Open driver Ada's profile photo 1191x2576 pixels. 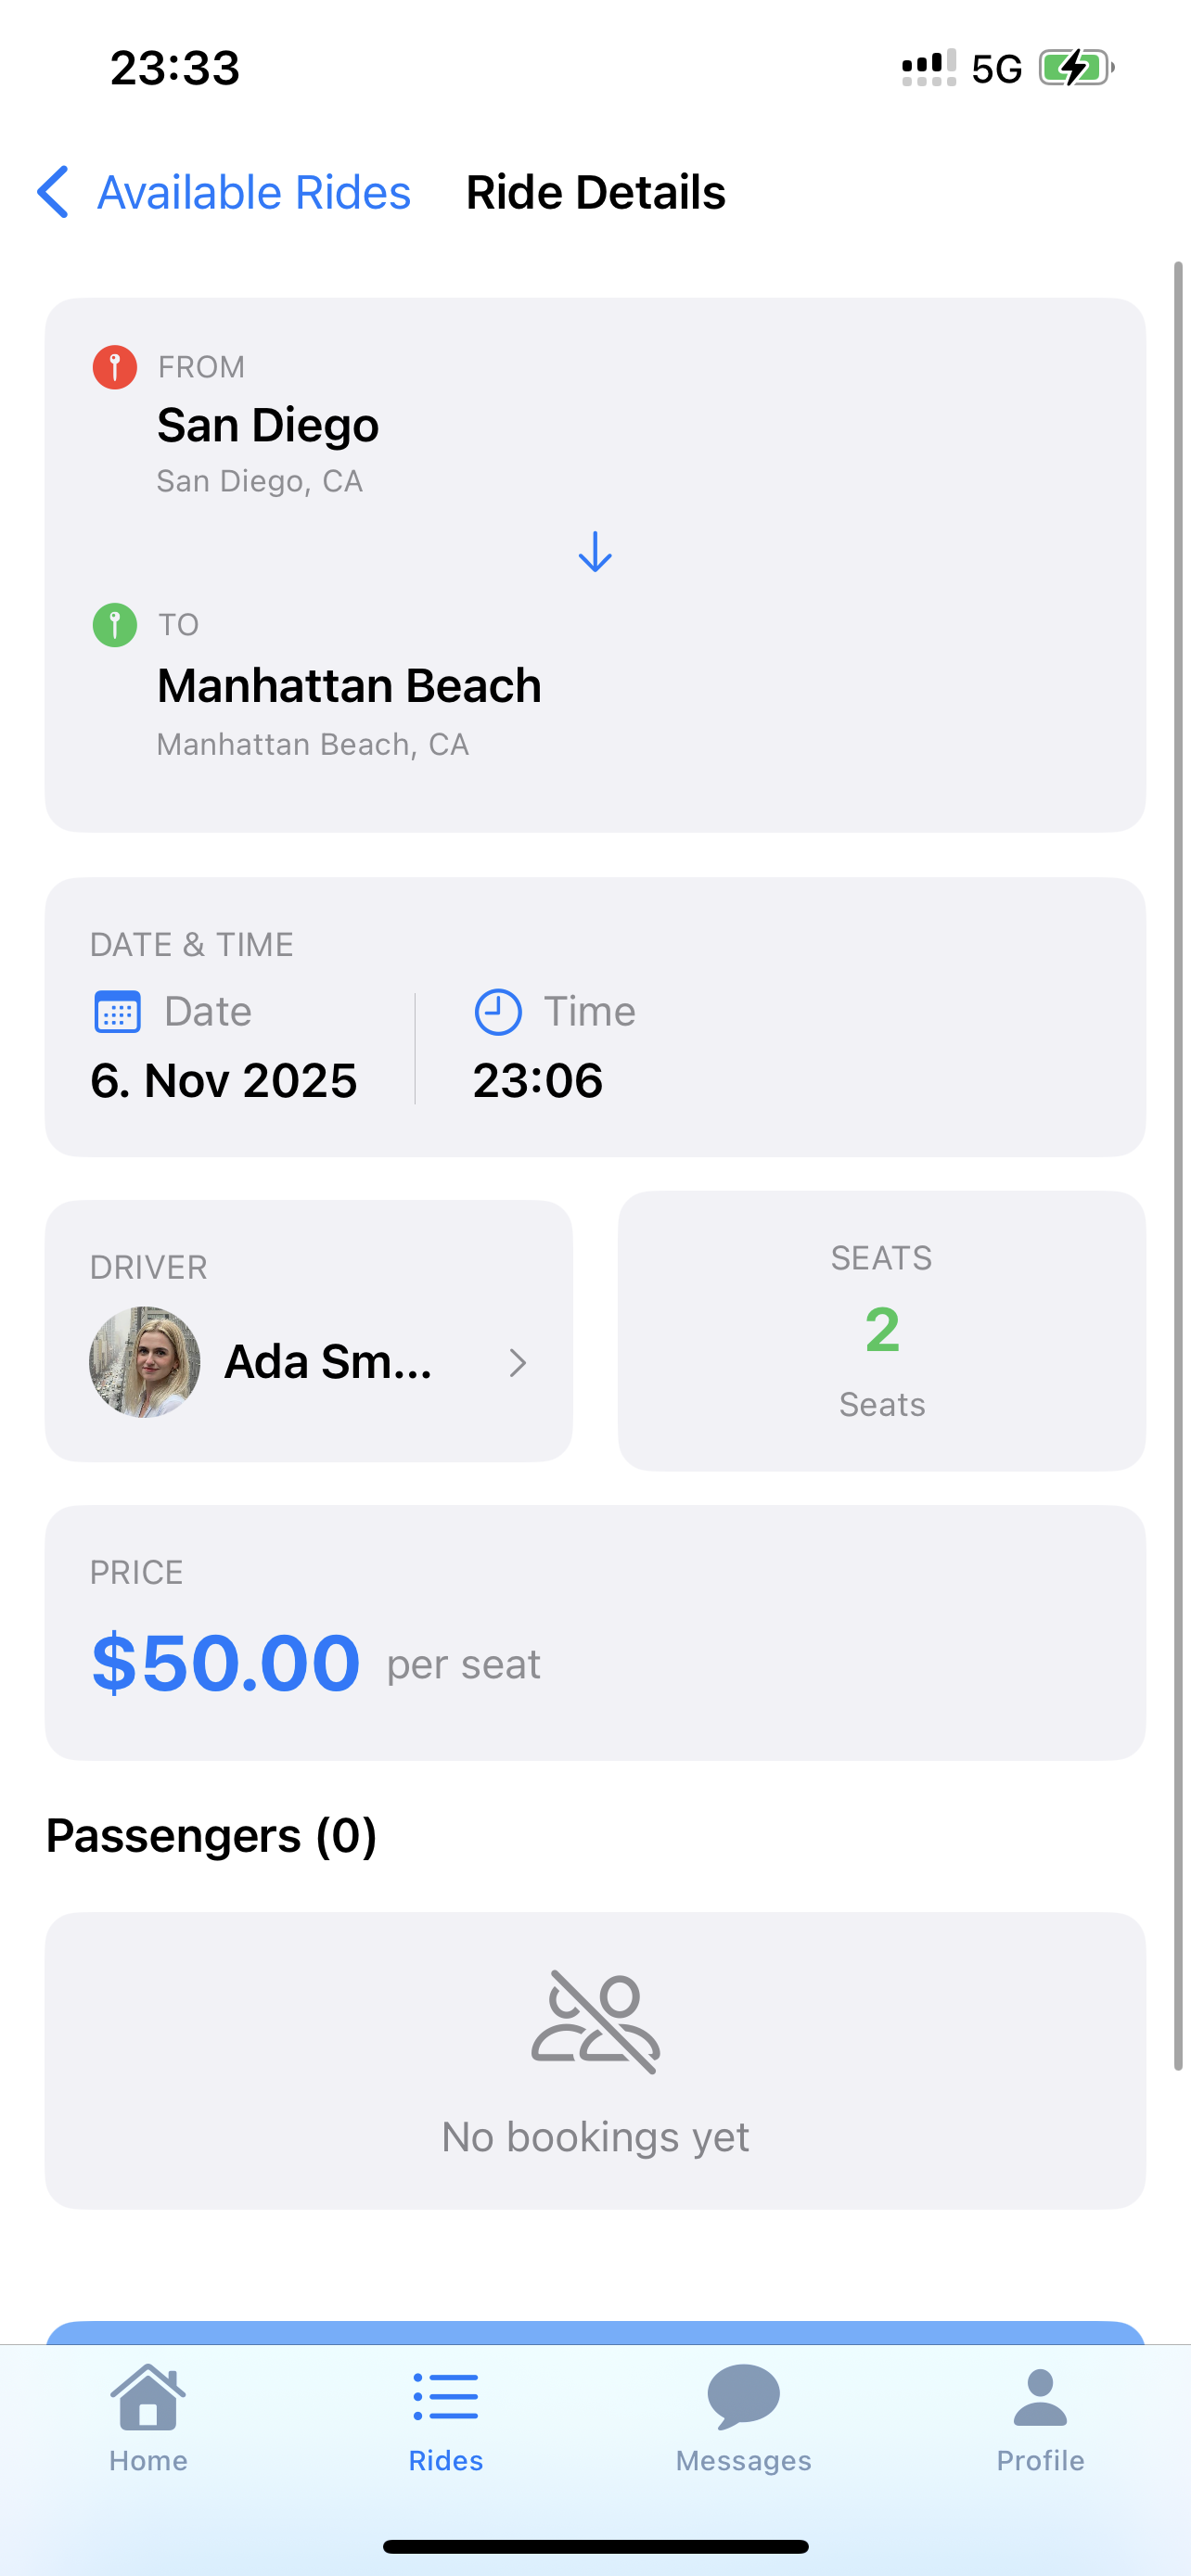point(145,1361)
